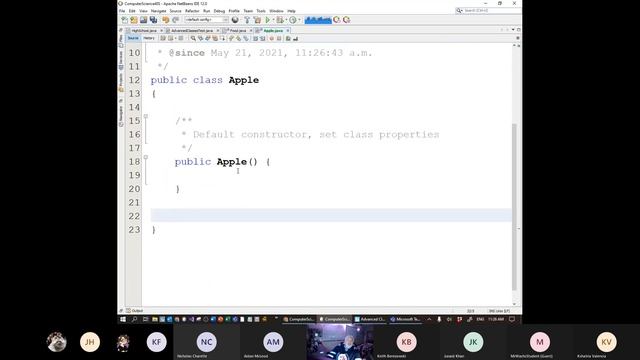Open the Team menu
The width and height of the screenshot is (640, 360).
(248, 11)
